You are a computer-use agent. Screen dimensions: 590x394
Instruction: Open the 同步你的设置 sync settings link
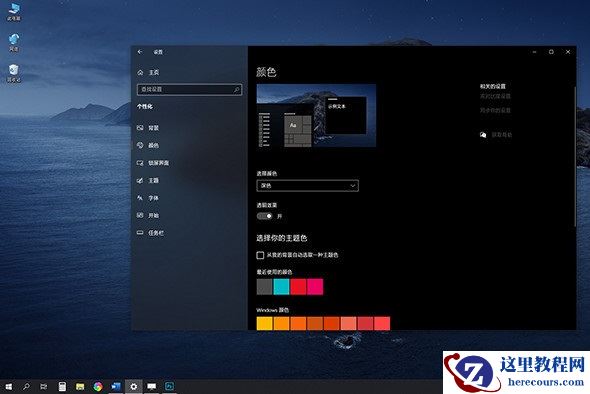point(495,110)
